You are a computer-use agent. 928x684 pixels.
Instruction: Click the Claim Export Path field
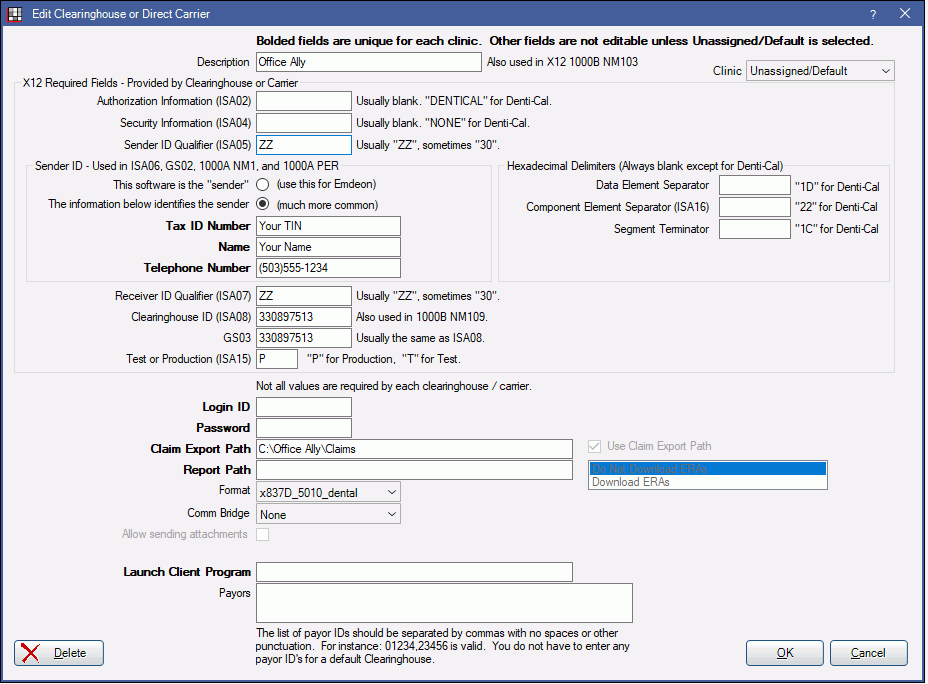[x=414, y=449]
